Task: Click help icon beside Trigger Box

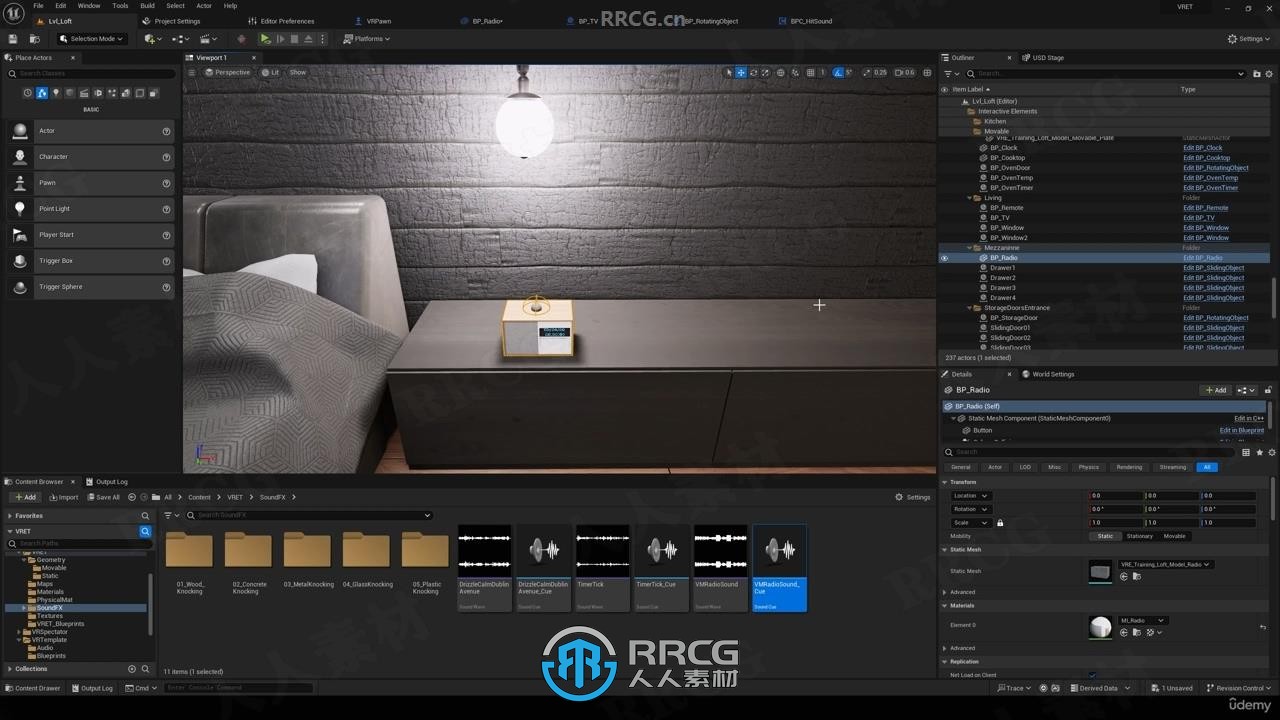Action: tap(166, 261)
